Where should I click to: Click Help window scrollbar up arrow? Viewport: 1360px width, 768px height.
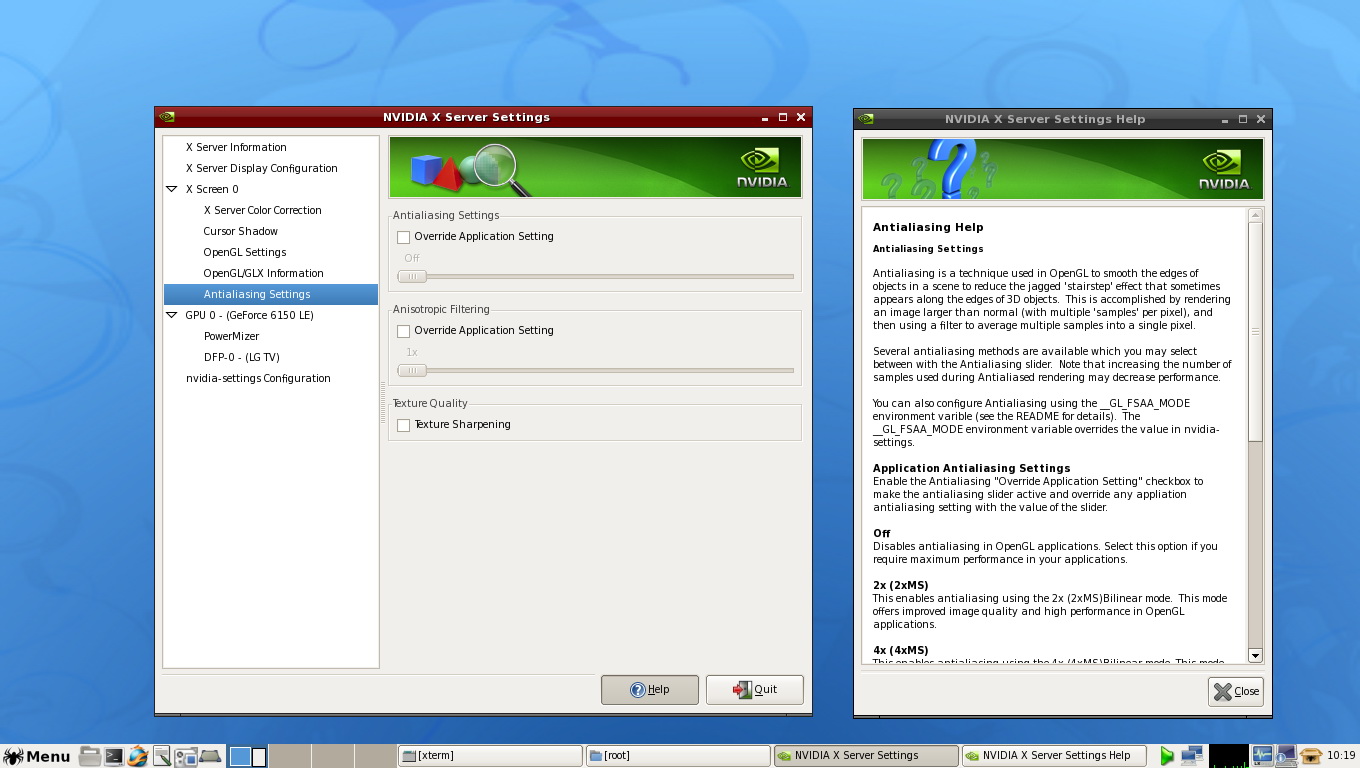pyautogui.click(x=1256, y=215)
